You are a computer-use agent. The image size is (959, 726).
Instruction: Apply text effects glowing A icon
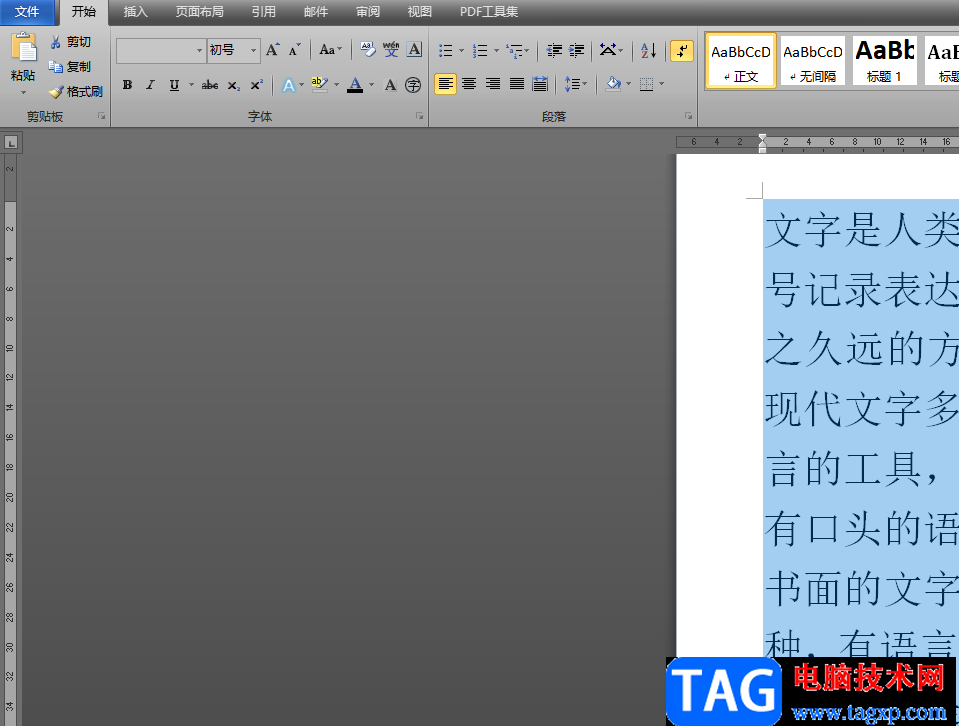(288, 85)
